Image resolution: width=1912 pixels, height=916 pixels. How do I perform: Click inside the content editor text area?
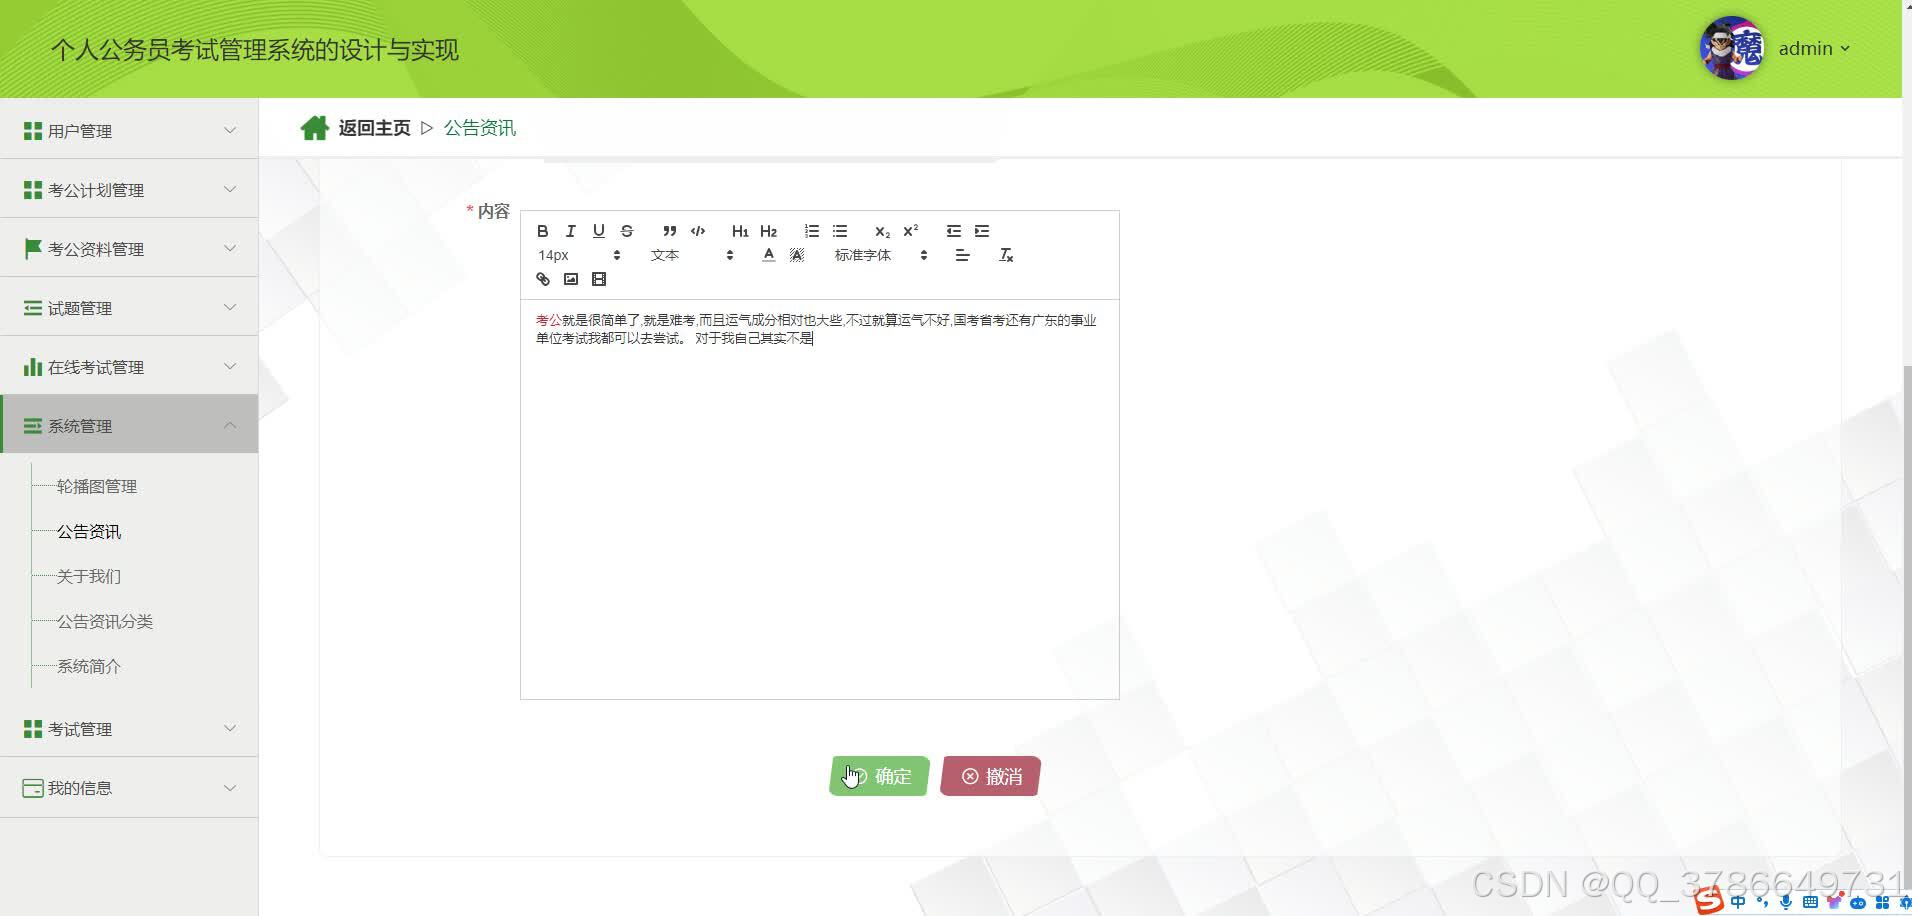click(819, 499)
